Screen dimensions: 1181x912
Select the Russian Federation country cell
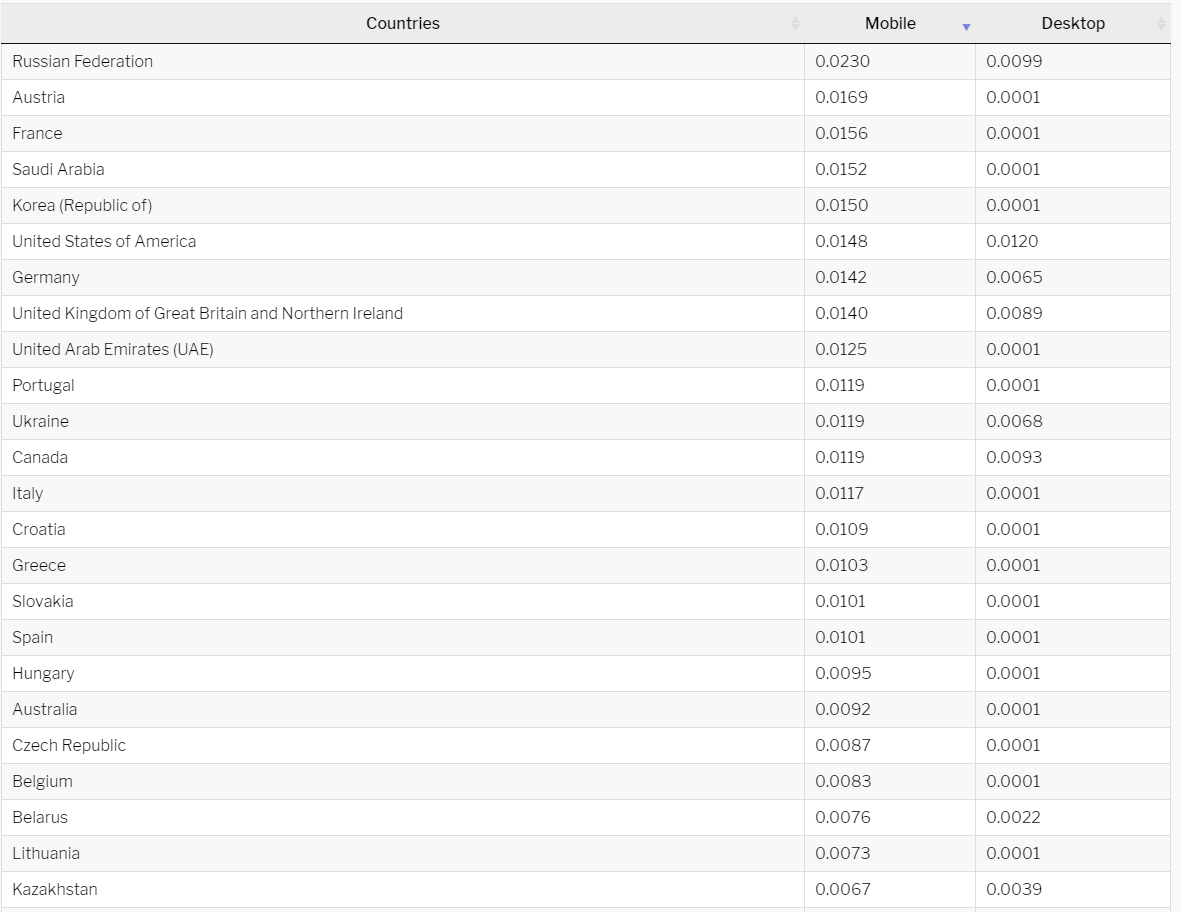click(x=83, y=61)
